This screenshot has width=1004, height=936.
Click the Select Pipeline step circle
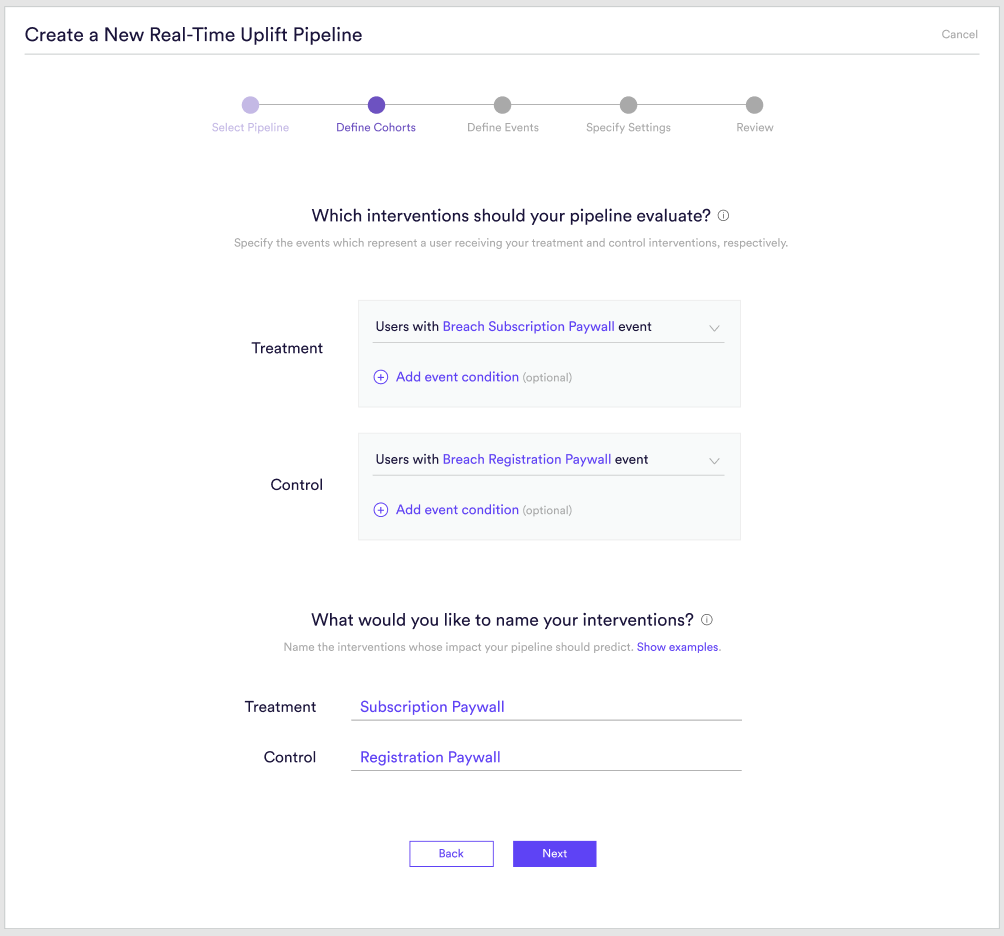(x=250, y=105)
